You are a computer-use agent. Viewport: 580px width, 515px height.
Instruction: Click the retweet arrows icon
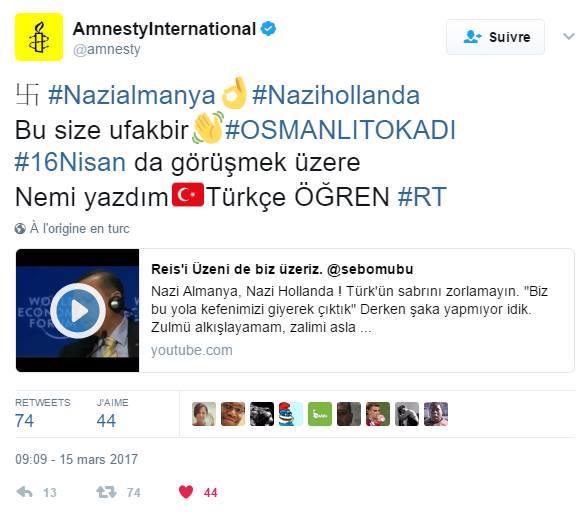click(x=107, y=492)
